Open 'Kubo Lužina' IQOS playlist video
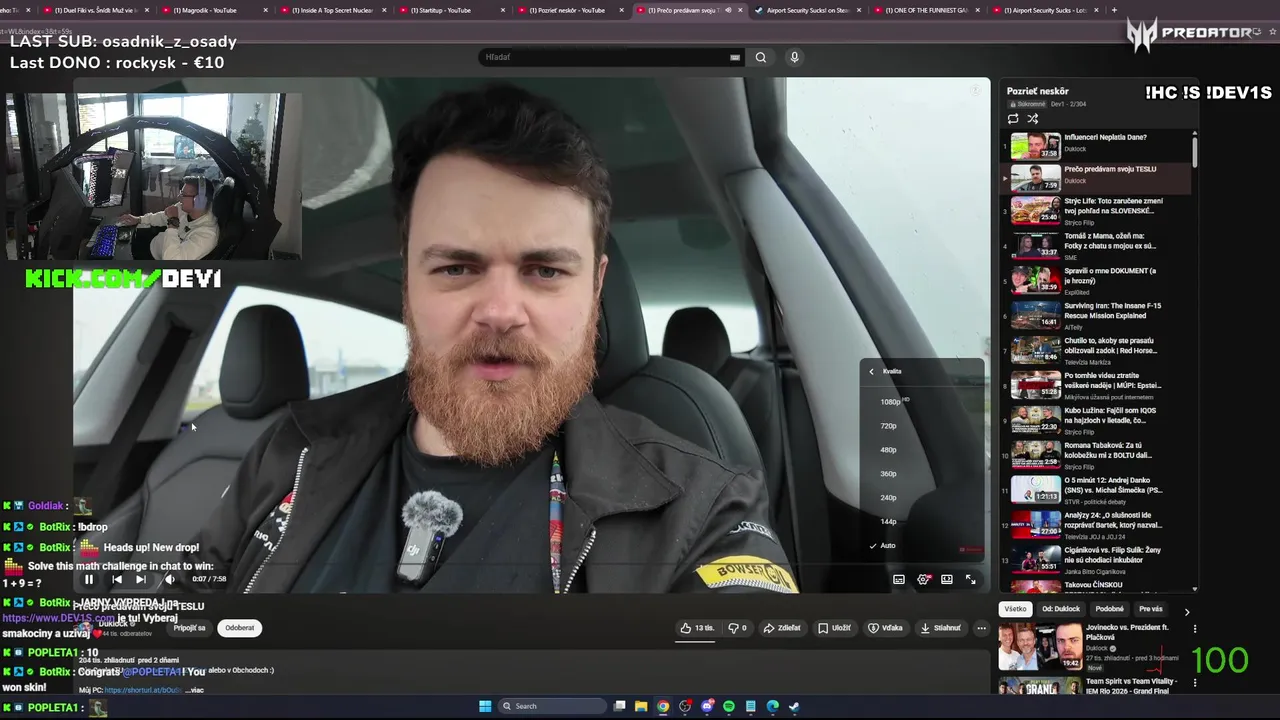 (1097, 420)
